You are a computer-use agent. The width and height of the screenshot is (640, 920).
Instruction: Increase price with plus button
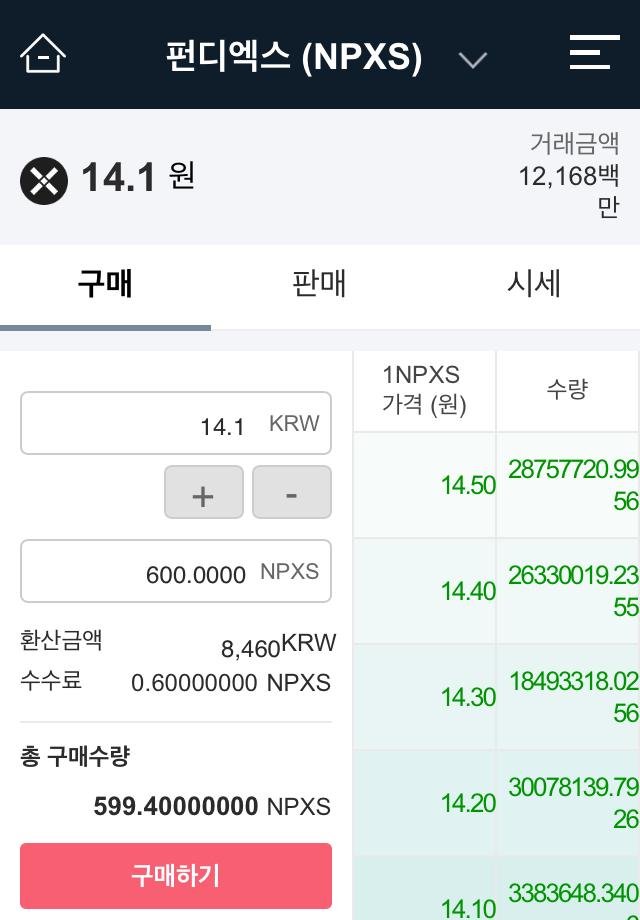click(204, 493)
